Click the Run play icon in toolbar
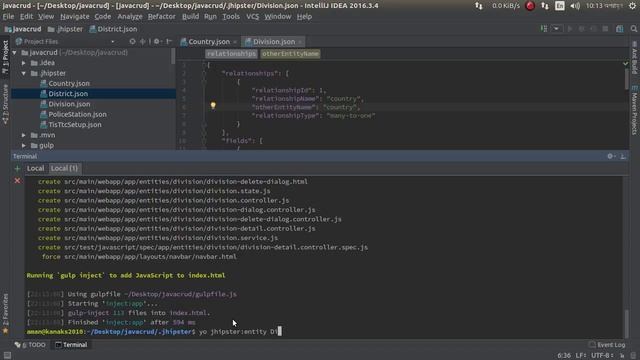This screenshot has width=640, height=360. 570,29
